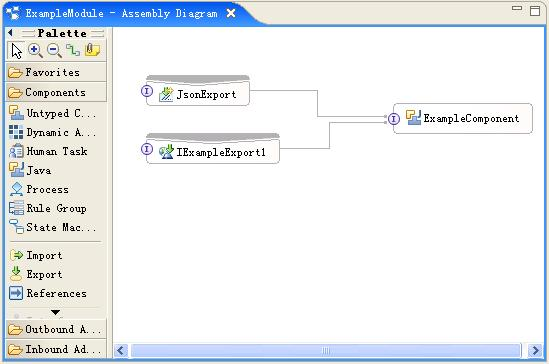Viewport: 549px width, 364px height.
Task: Collapse the Components drawer
Action: click(56, 92)
